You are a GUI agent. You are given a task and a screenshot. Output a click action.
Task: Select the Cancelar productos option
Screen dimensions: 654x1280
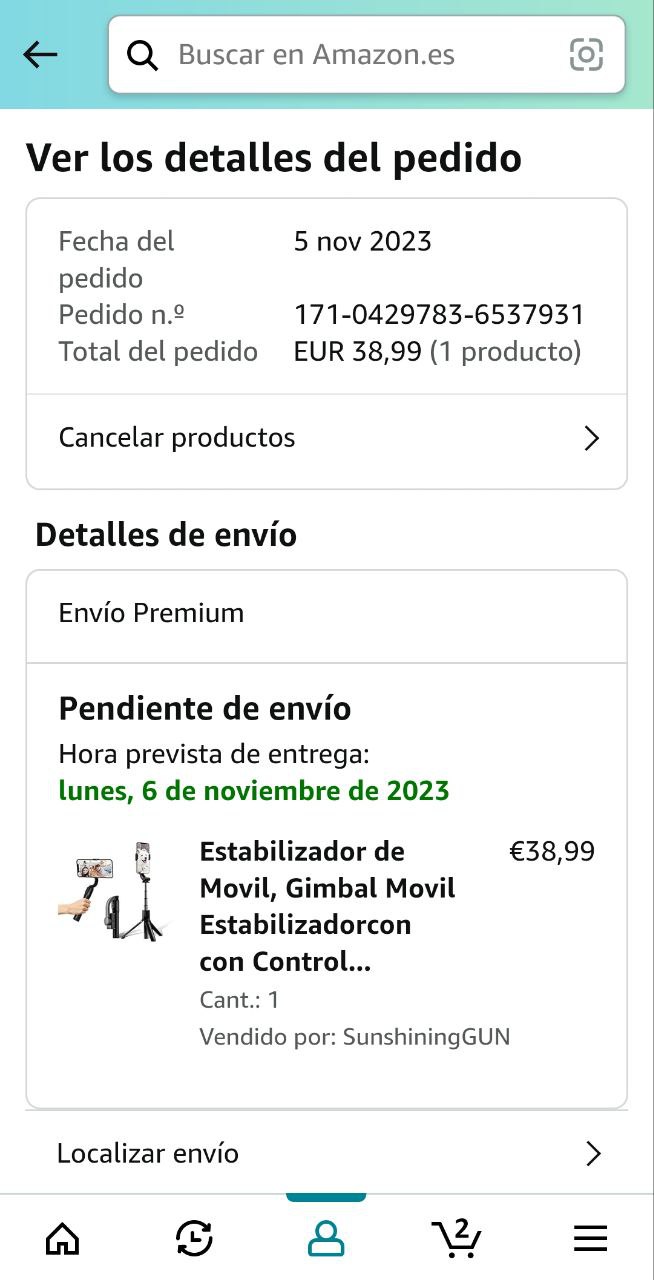coord(177,438)
